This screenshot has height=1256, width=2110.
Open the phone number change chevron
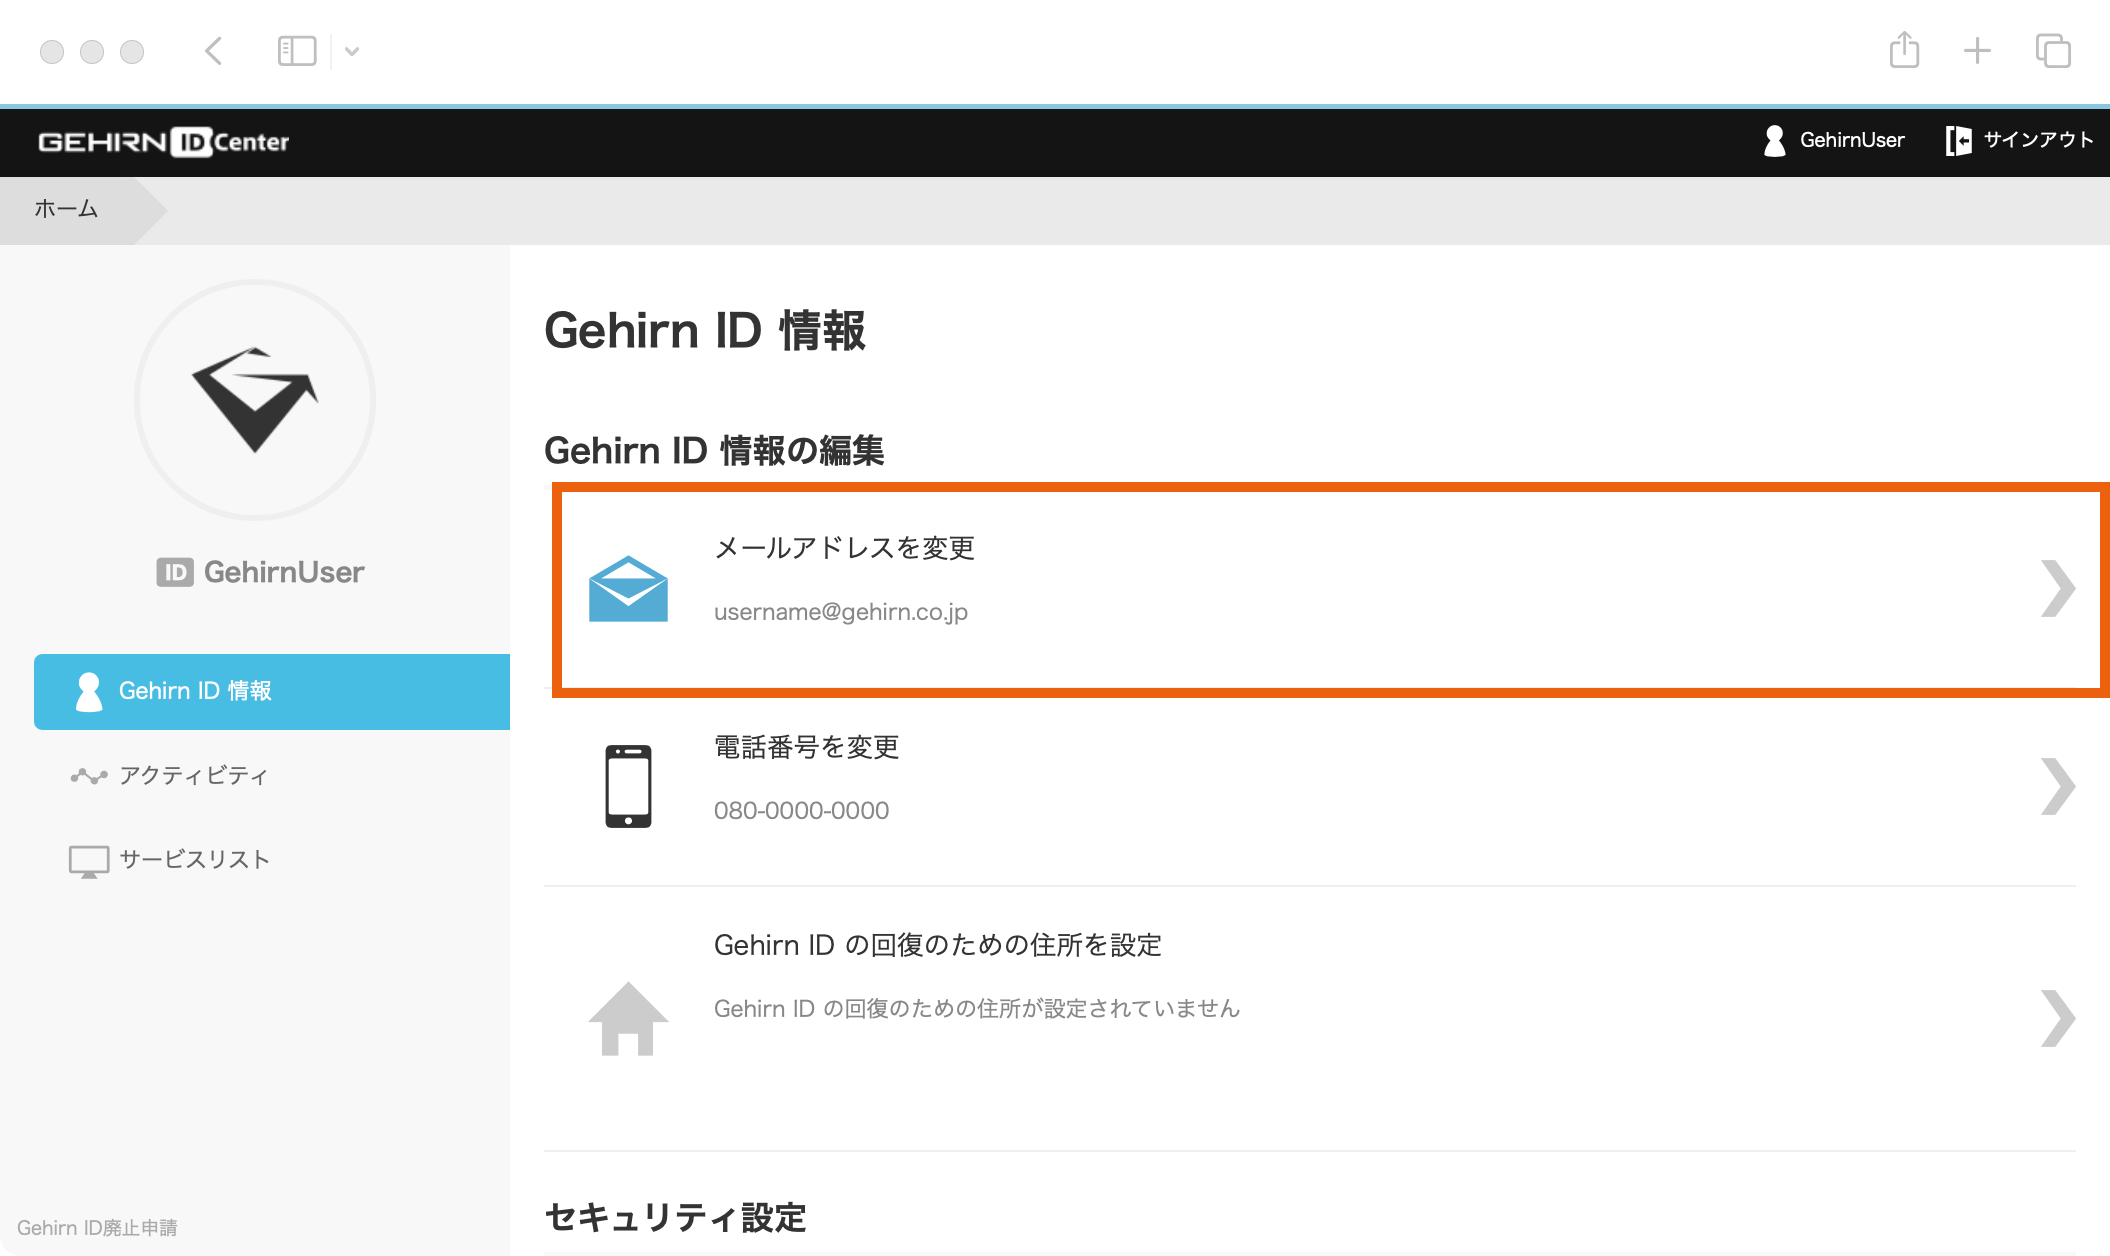tap(2057, 786)
